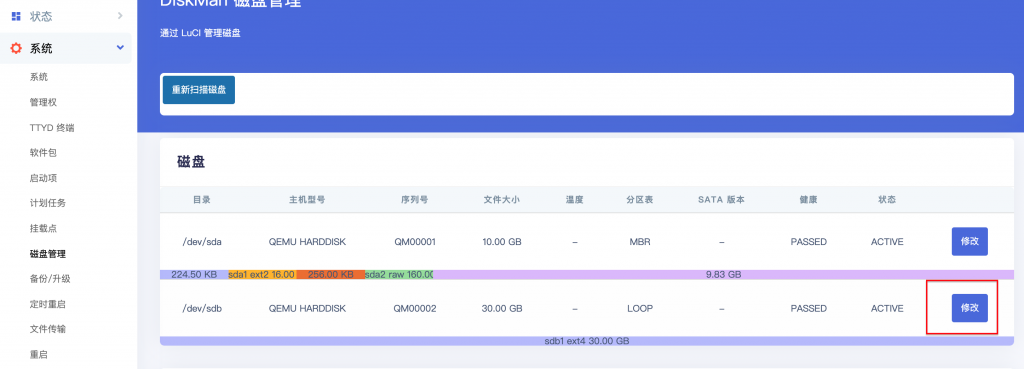
Task: Collapse the 系统 menu chevron
Action: tap(120, 47)
